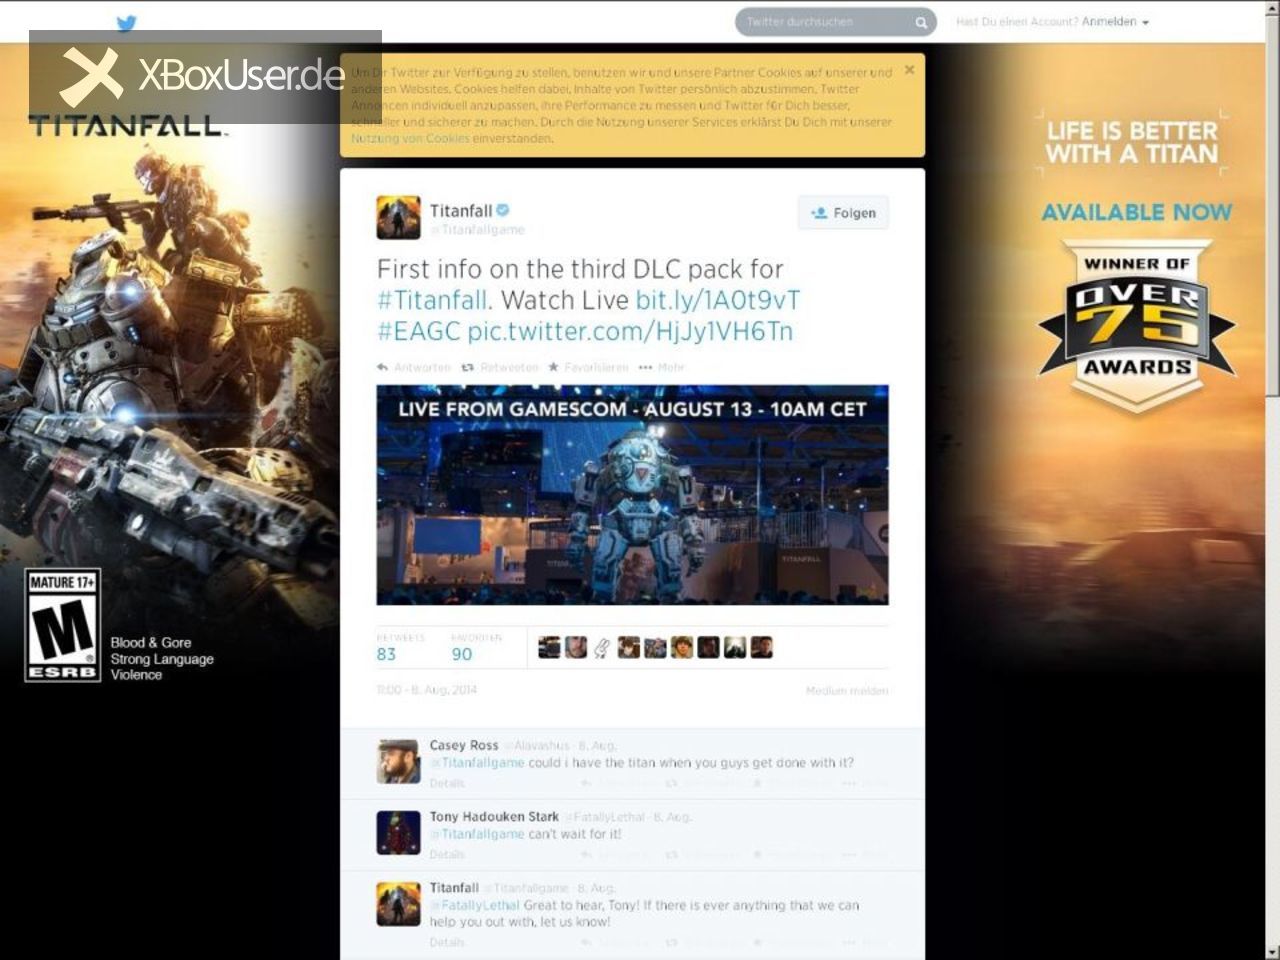Open the Tony Hadouken Stark profile name

coord(494,816)
